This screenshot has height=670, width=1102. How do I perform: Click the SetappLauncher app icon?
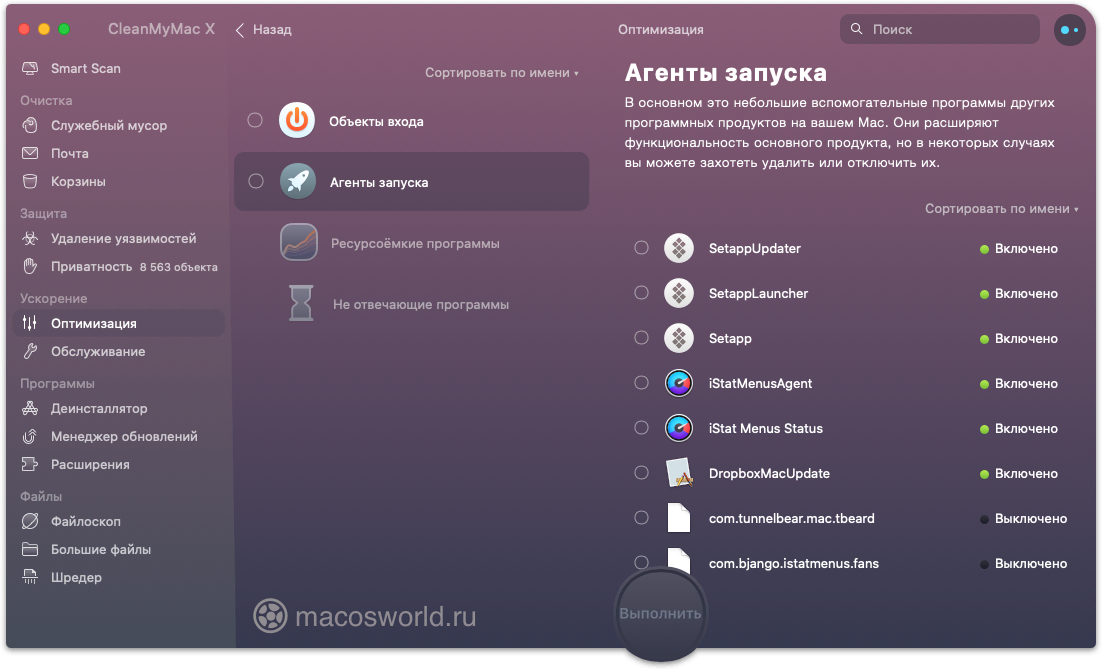coord(679,293)
